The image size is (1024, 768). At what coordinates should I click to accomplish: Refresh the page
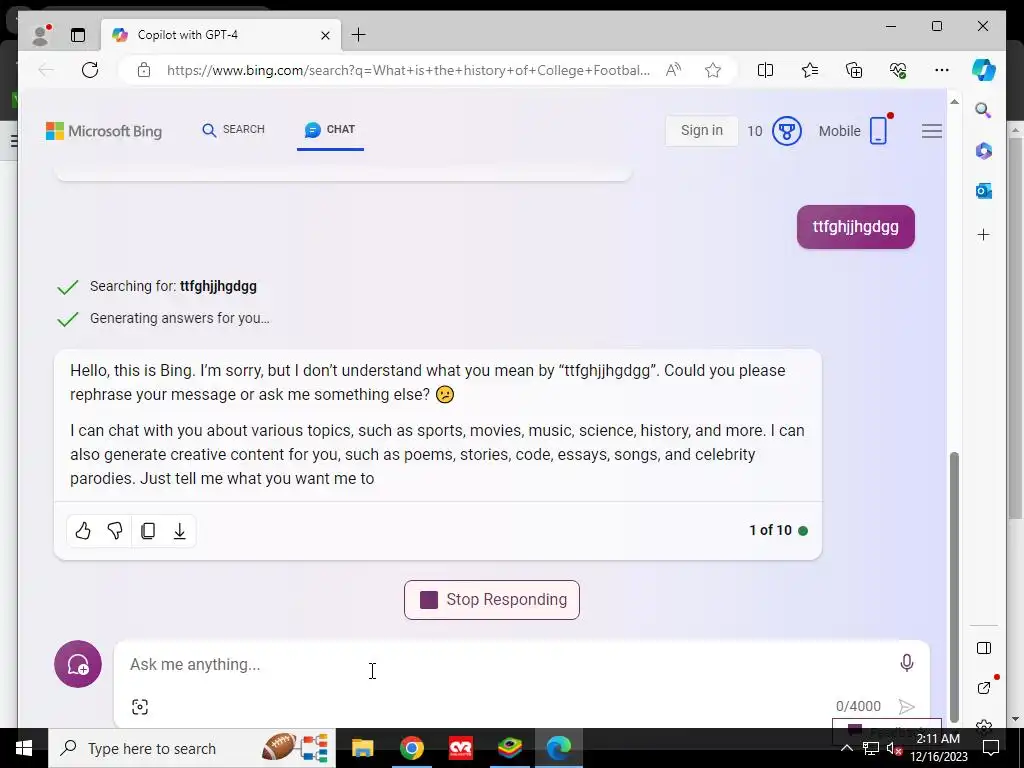pyautogui.click(x=89, y=70)
